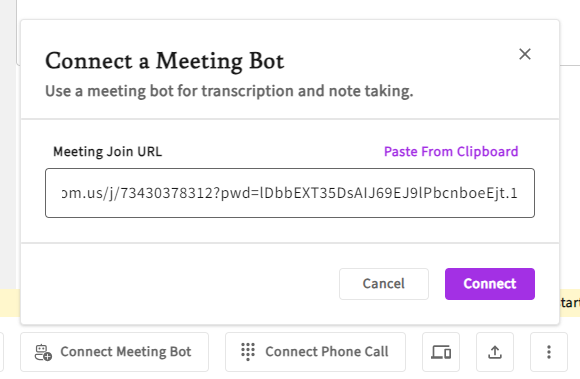Close the Connect a Meeting Bot dialog
The image size is (580, 379).
coord(525,54)
